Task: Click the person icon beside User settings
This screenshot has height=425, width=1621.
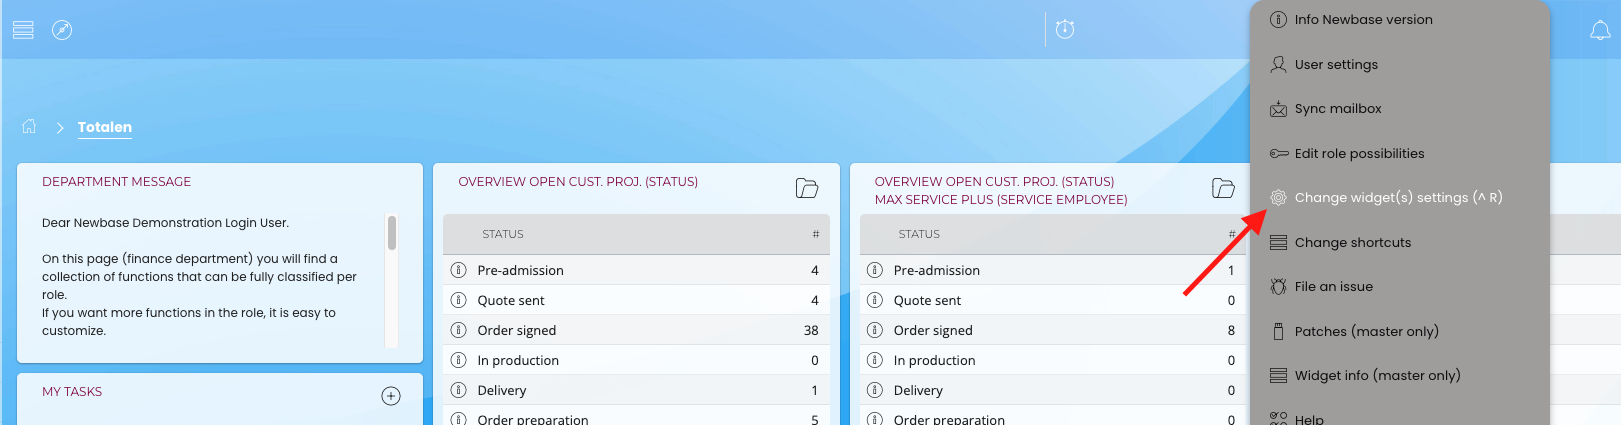Action: coord(1278,64)
